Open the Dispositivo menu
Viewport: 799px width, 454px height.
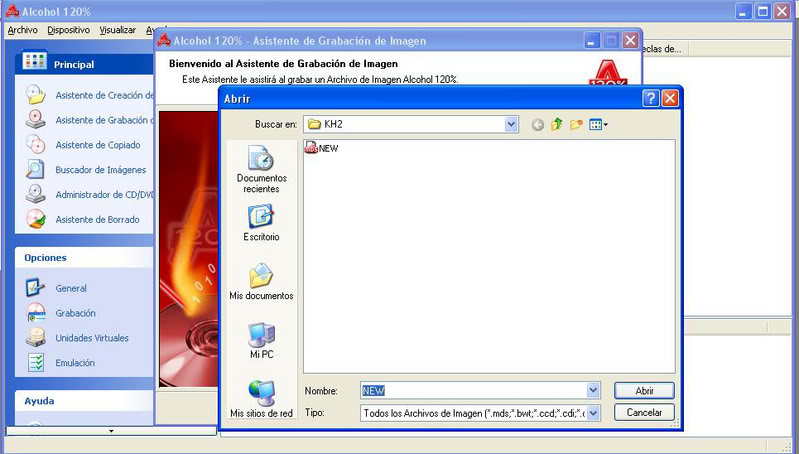(68, 30)
